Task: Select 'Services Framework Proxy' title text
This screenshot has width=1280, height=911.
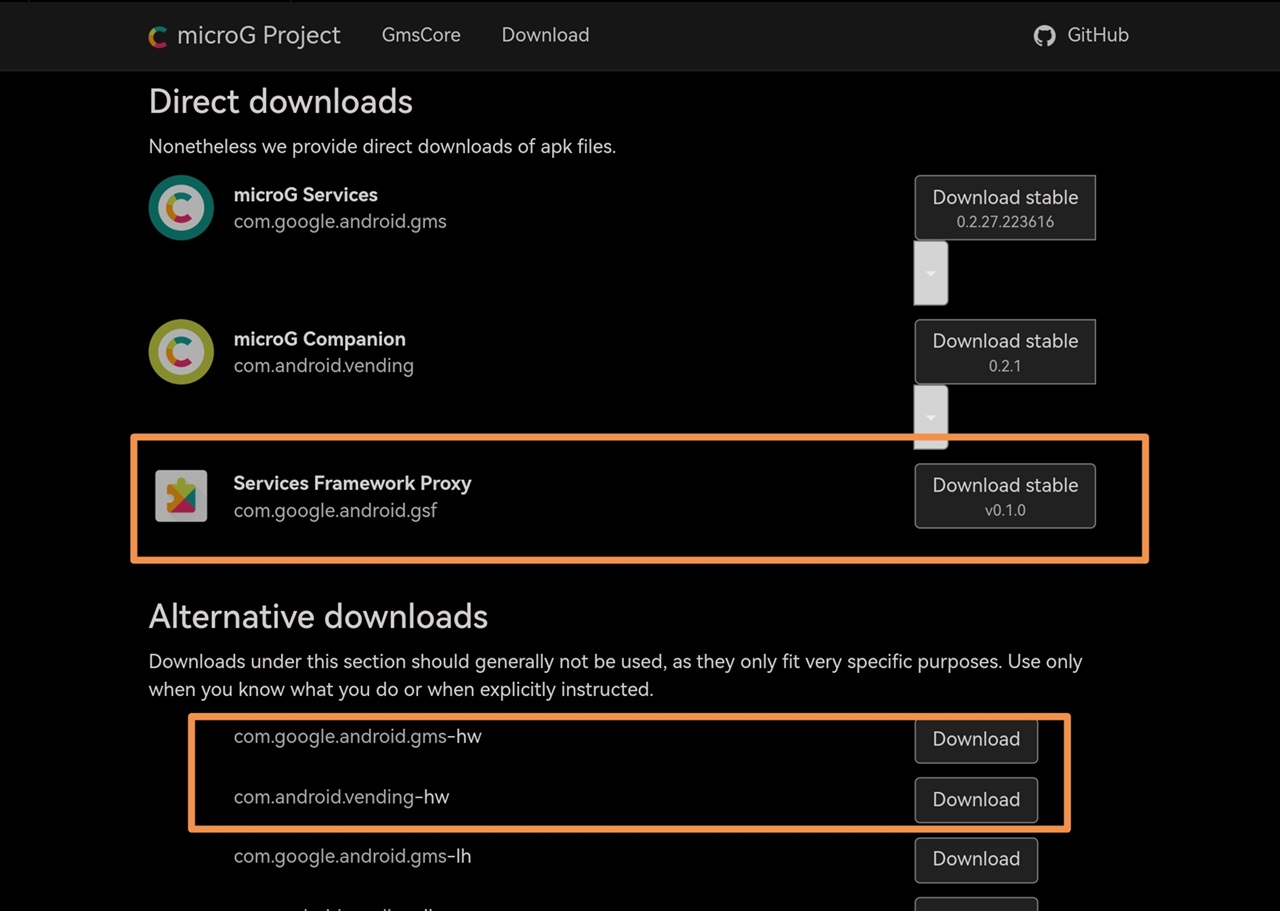Action: (x=352, y=483)
